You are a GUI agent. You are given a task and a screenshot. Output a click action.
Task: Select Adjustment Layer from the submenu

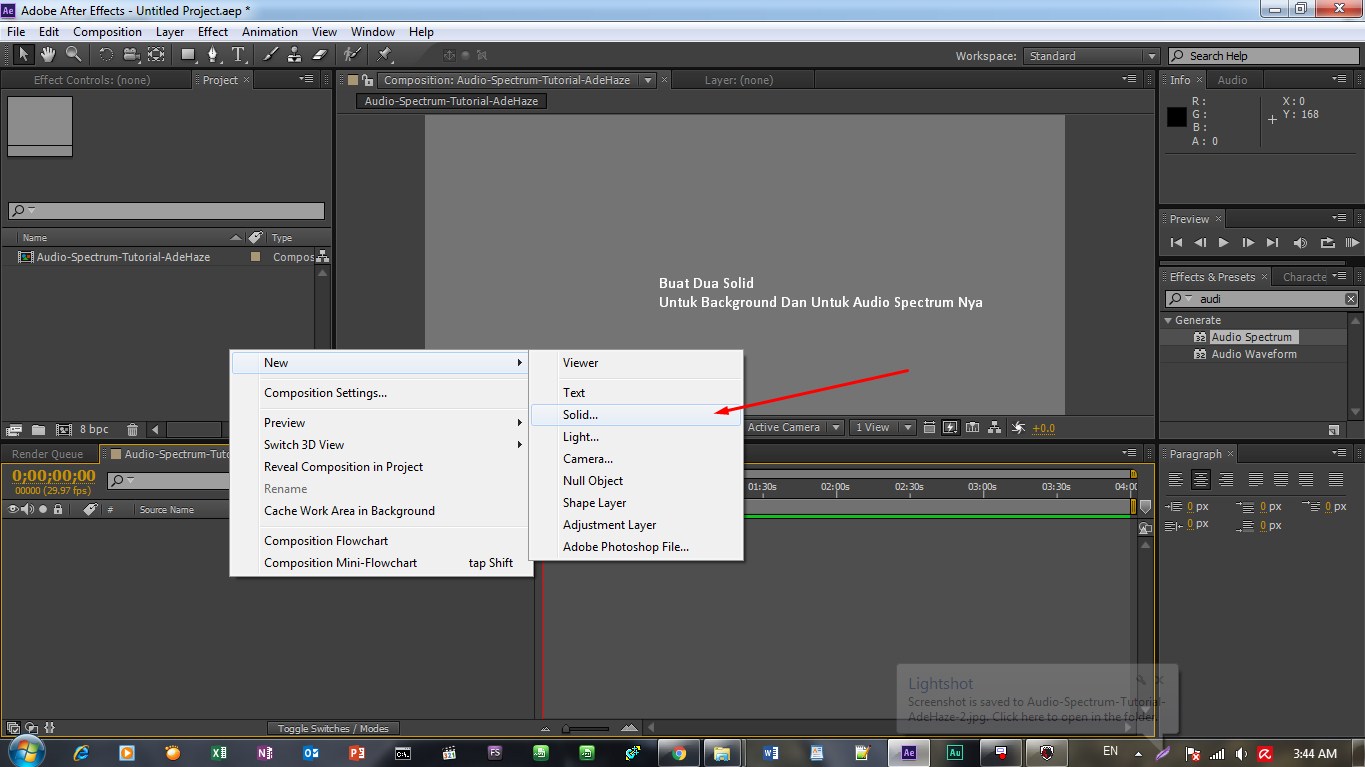point(636,525)
